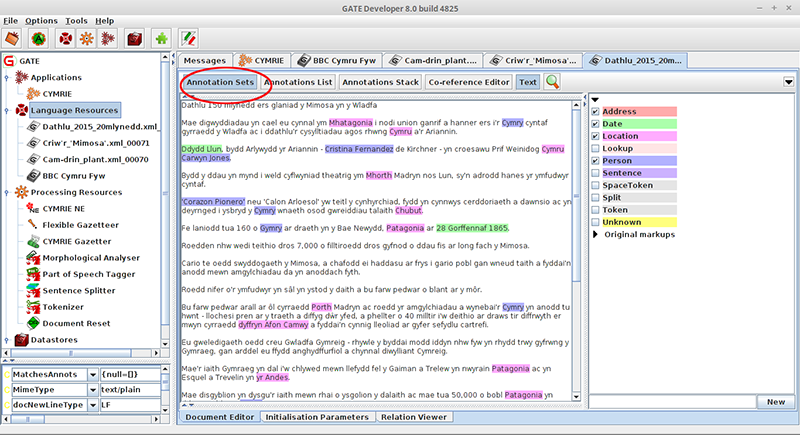Check the Split annotation checkbox
800x435 pixels.
(595, 197)
